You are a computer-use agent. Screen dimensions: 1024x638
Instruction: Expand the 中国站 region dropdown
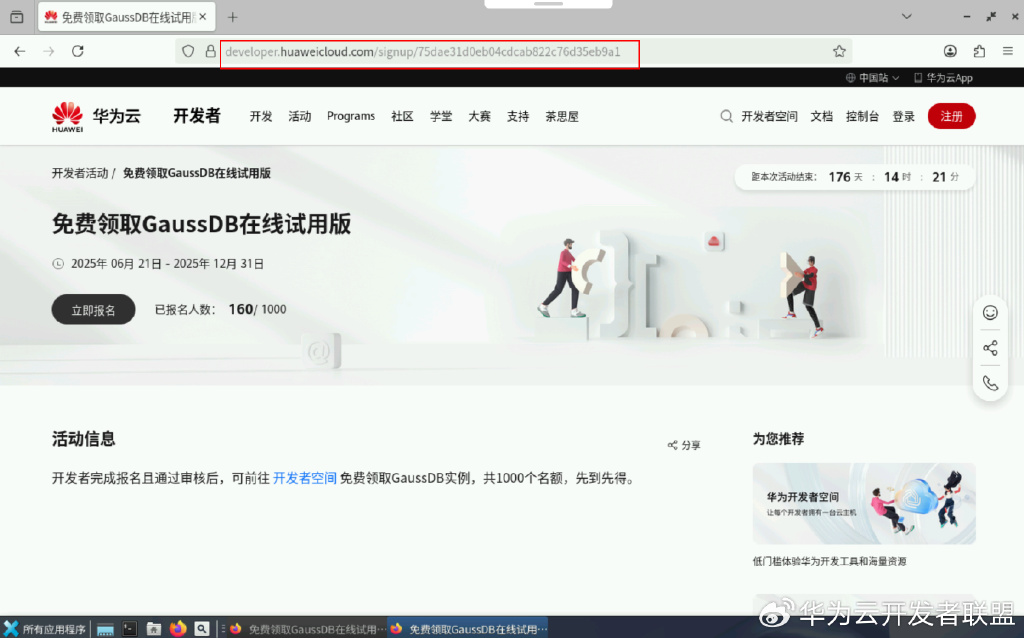pos(872,78)
